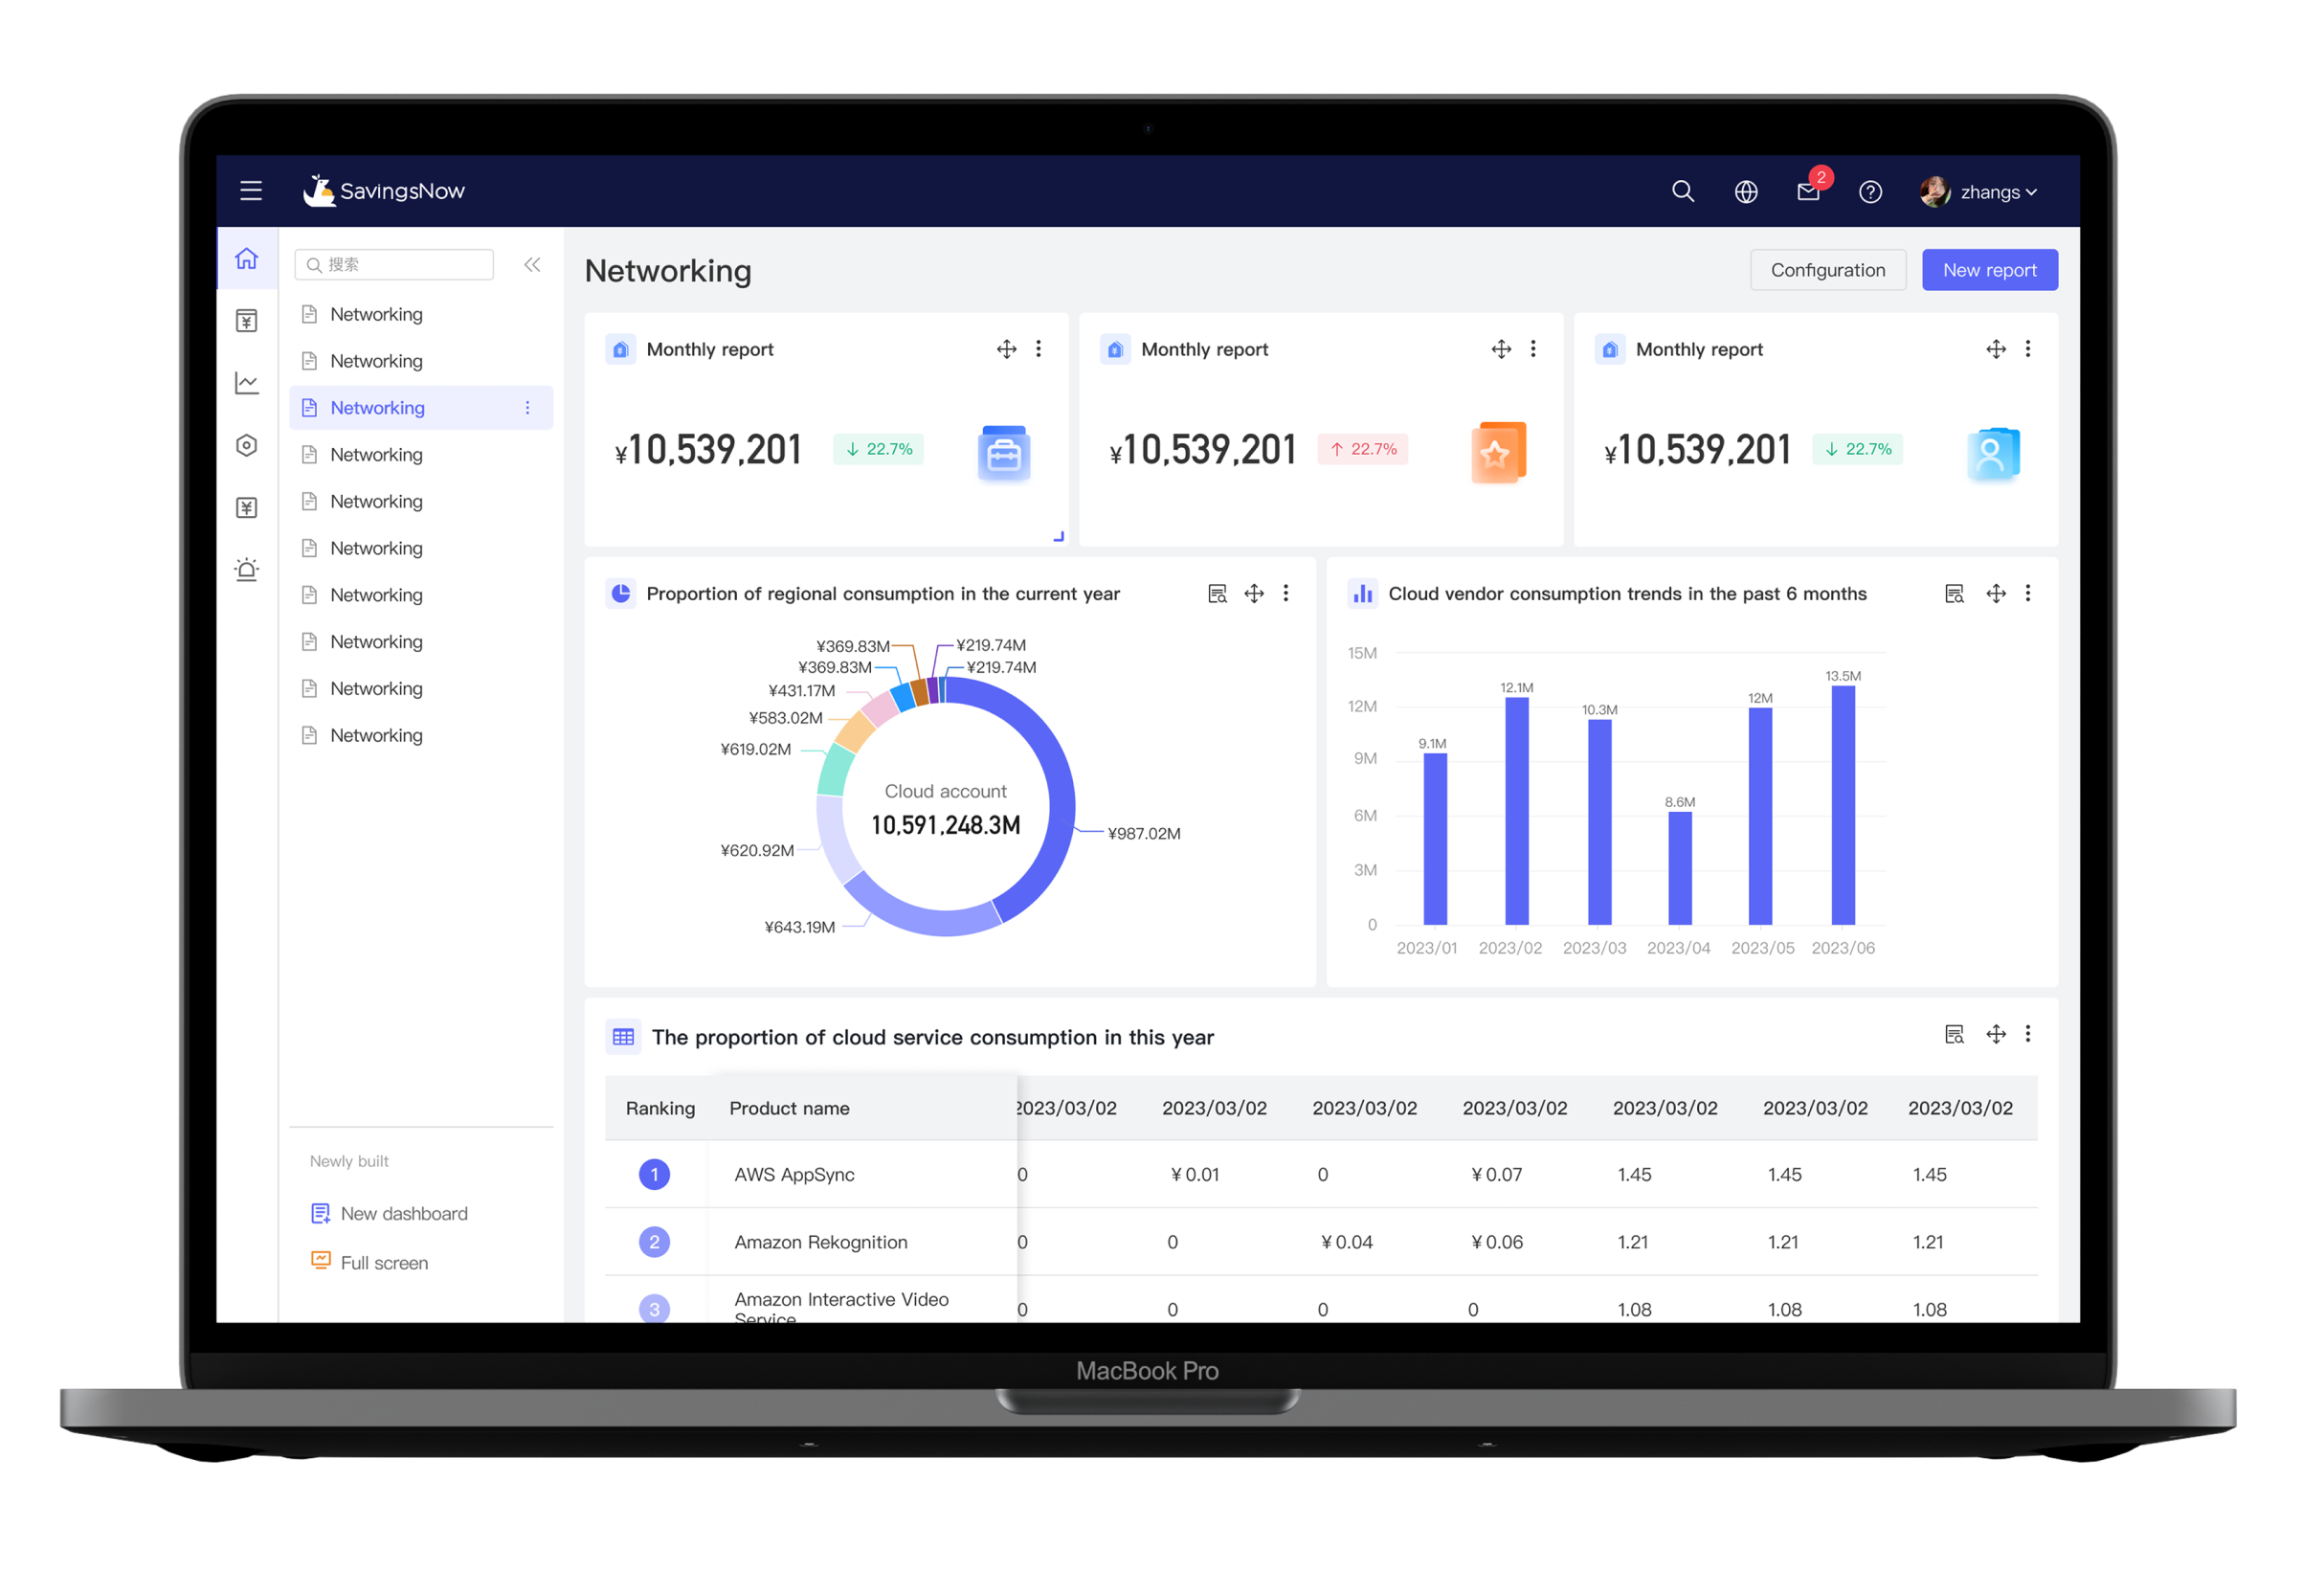
Task: Open the more options beside the selected Networking item
Action: click(x=528, y=408)
